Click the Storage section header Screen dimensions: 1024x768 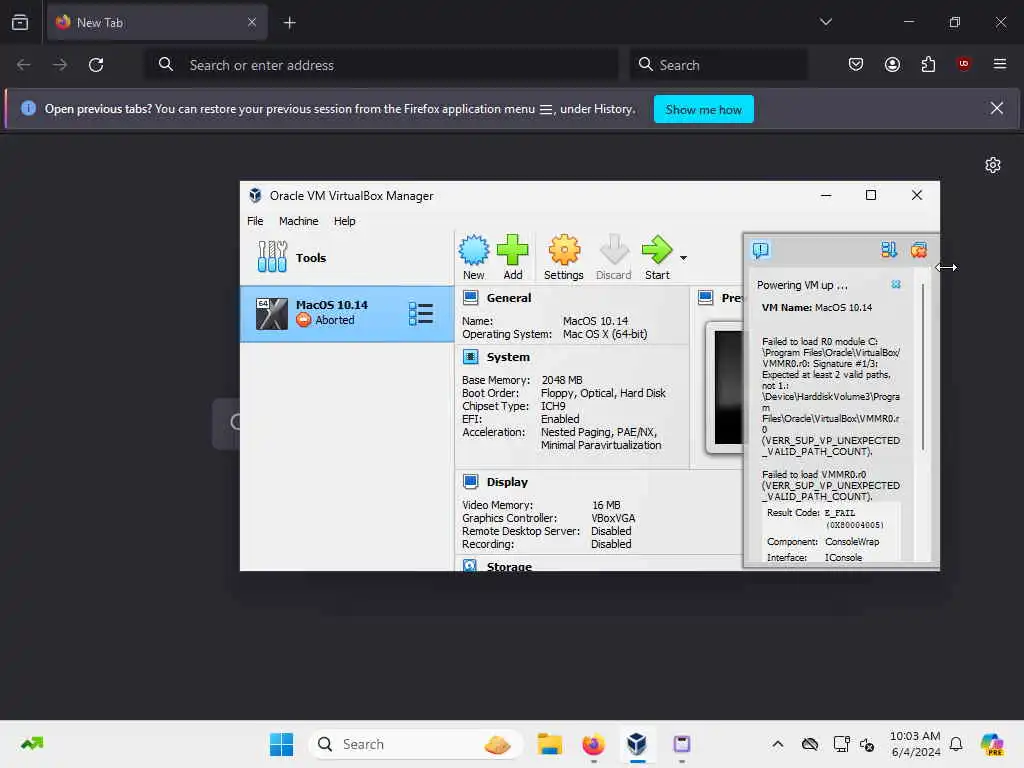tap(509, 566)
